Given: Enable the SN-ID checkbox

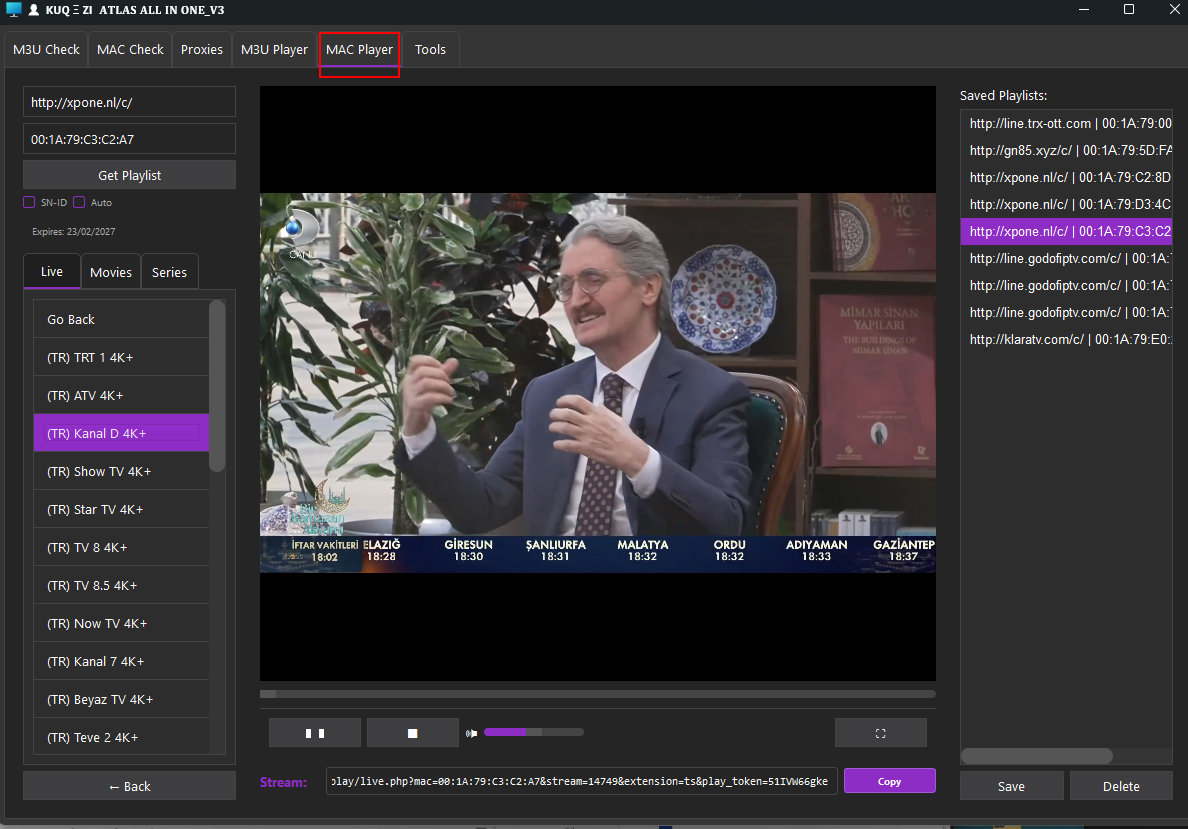Looking at the screenshot, I should pos(29,202).
